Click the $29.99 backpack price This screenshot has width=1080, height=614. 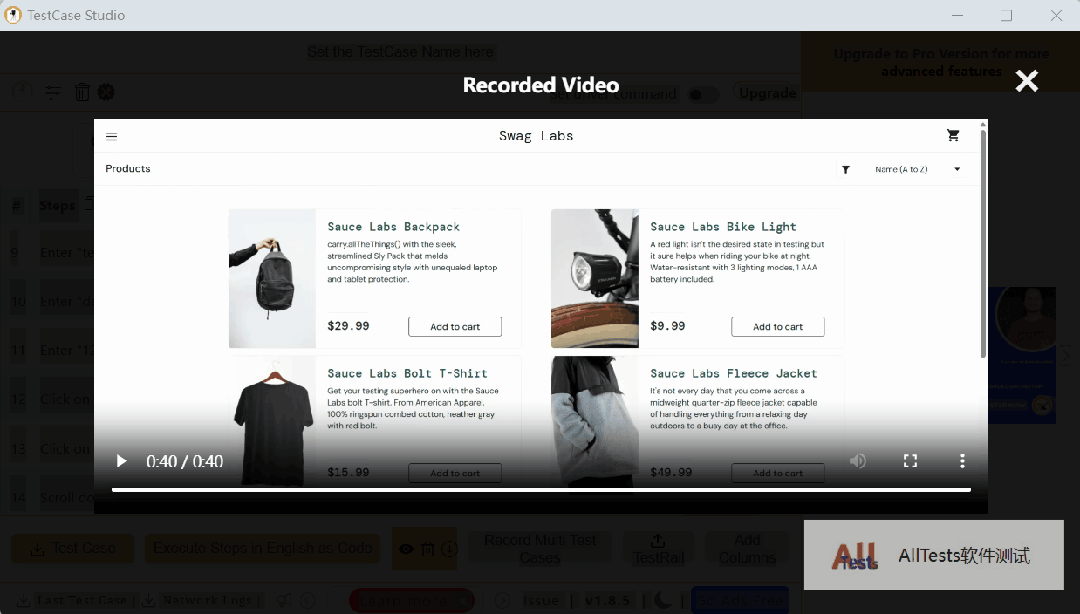pos(348,326)
